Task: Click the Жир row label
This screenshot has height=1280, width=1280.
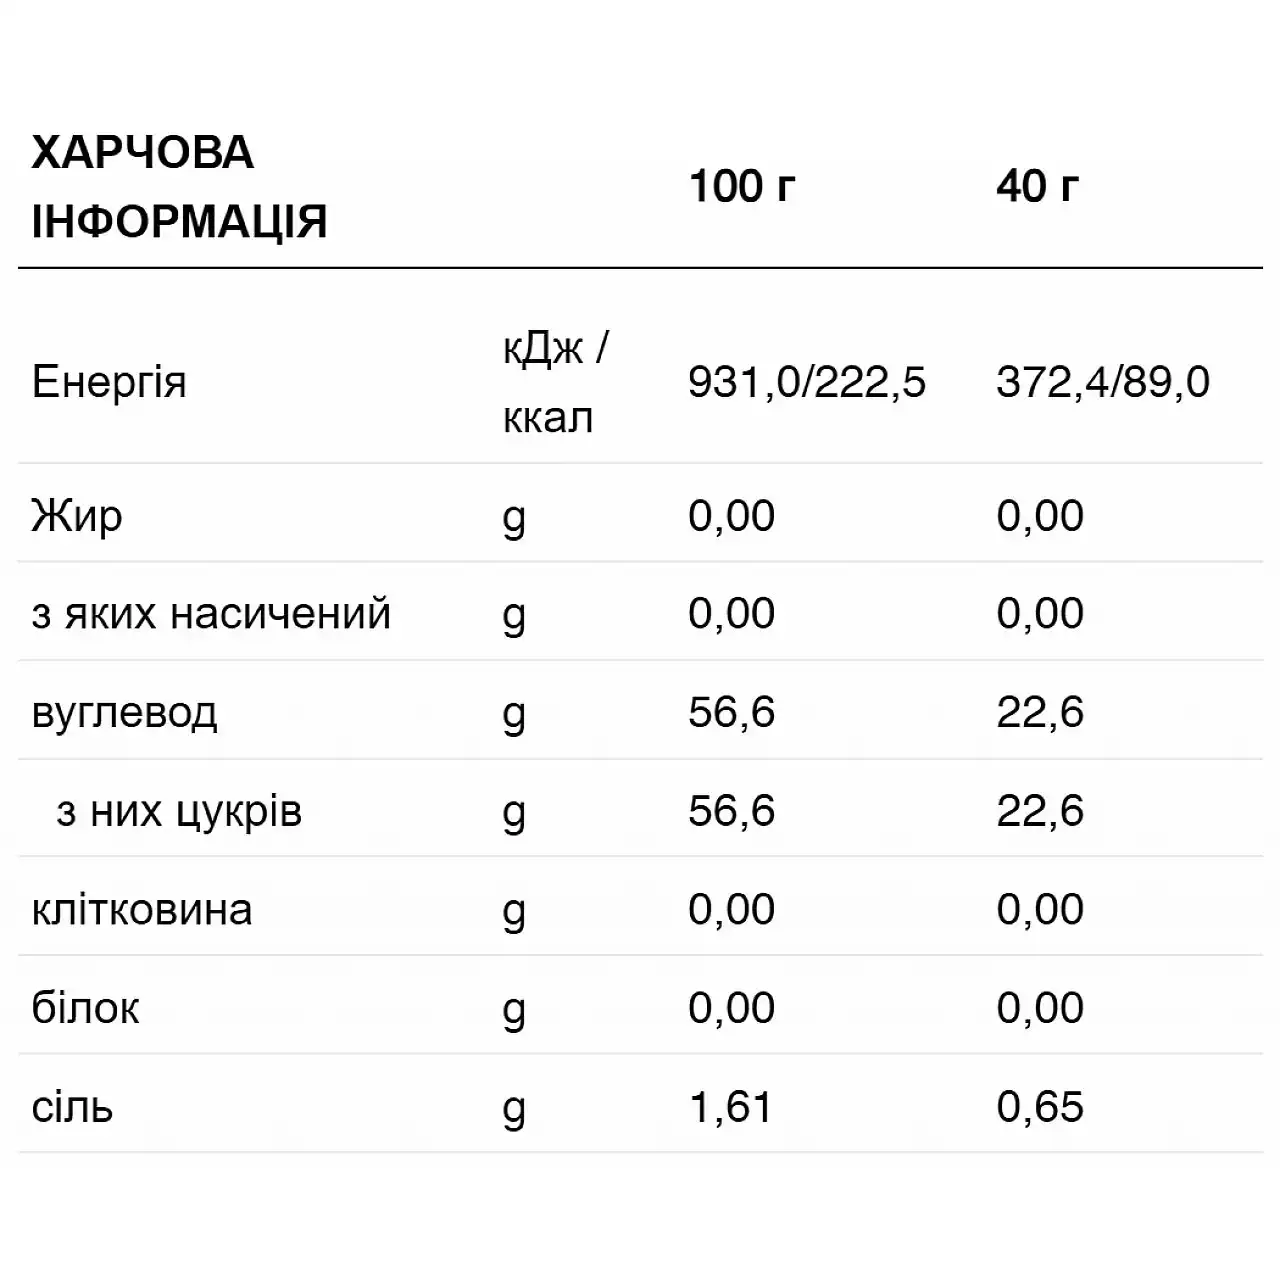Action: (x=77, y=516)
